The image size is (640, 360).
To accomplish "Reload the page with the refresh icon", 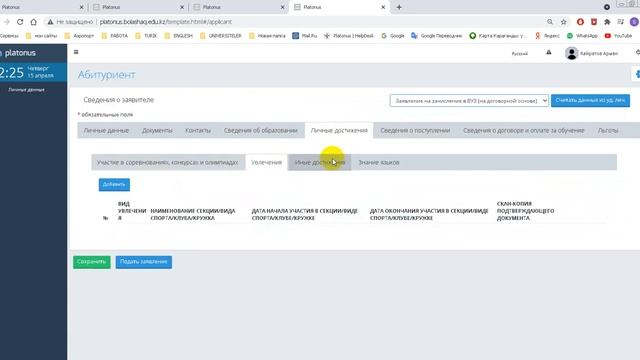I will click(x=20, y=22).
